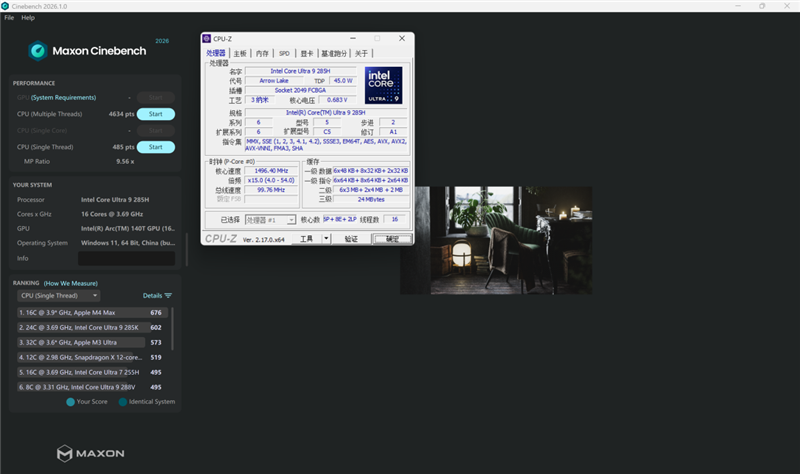Click the disabled GPU Start button

click(156, 97)
